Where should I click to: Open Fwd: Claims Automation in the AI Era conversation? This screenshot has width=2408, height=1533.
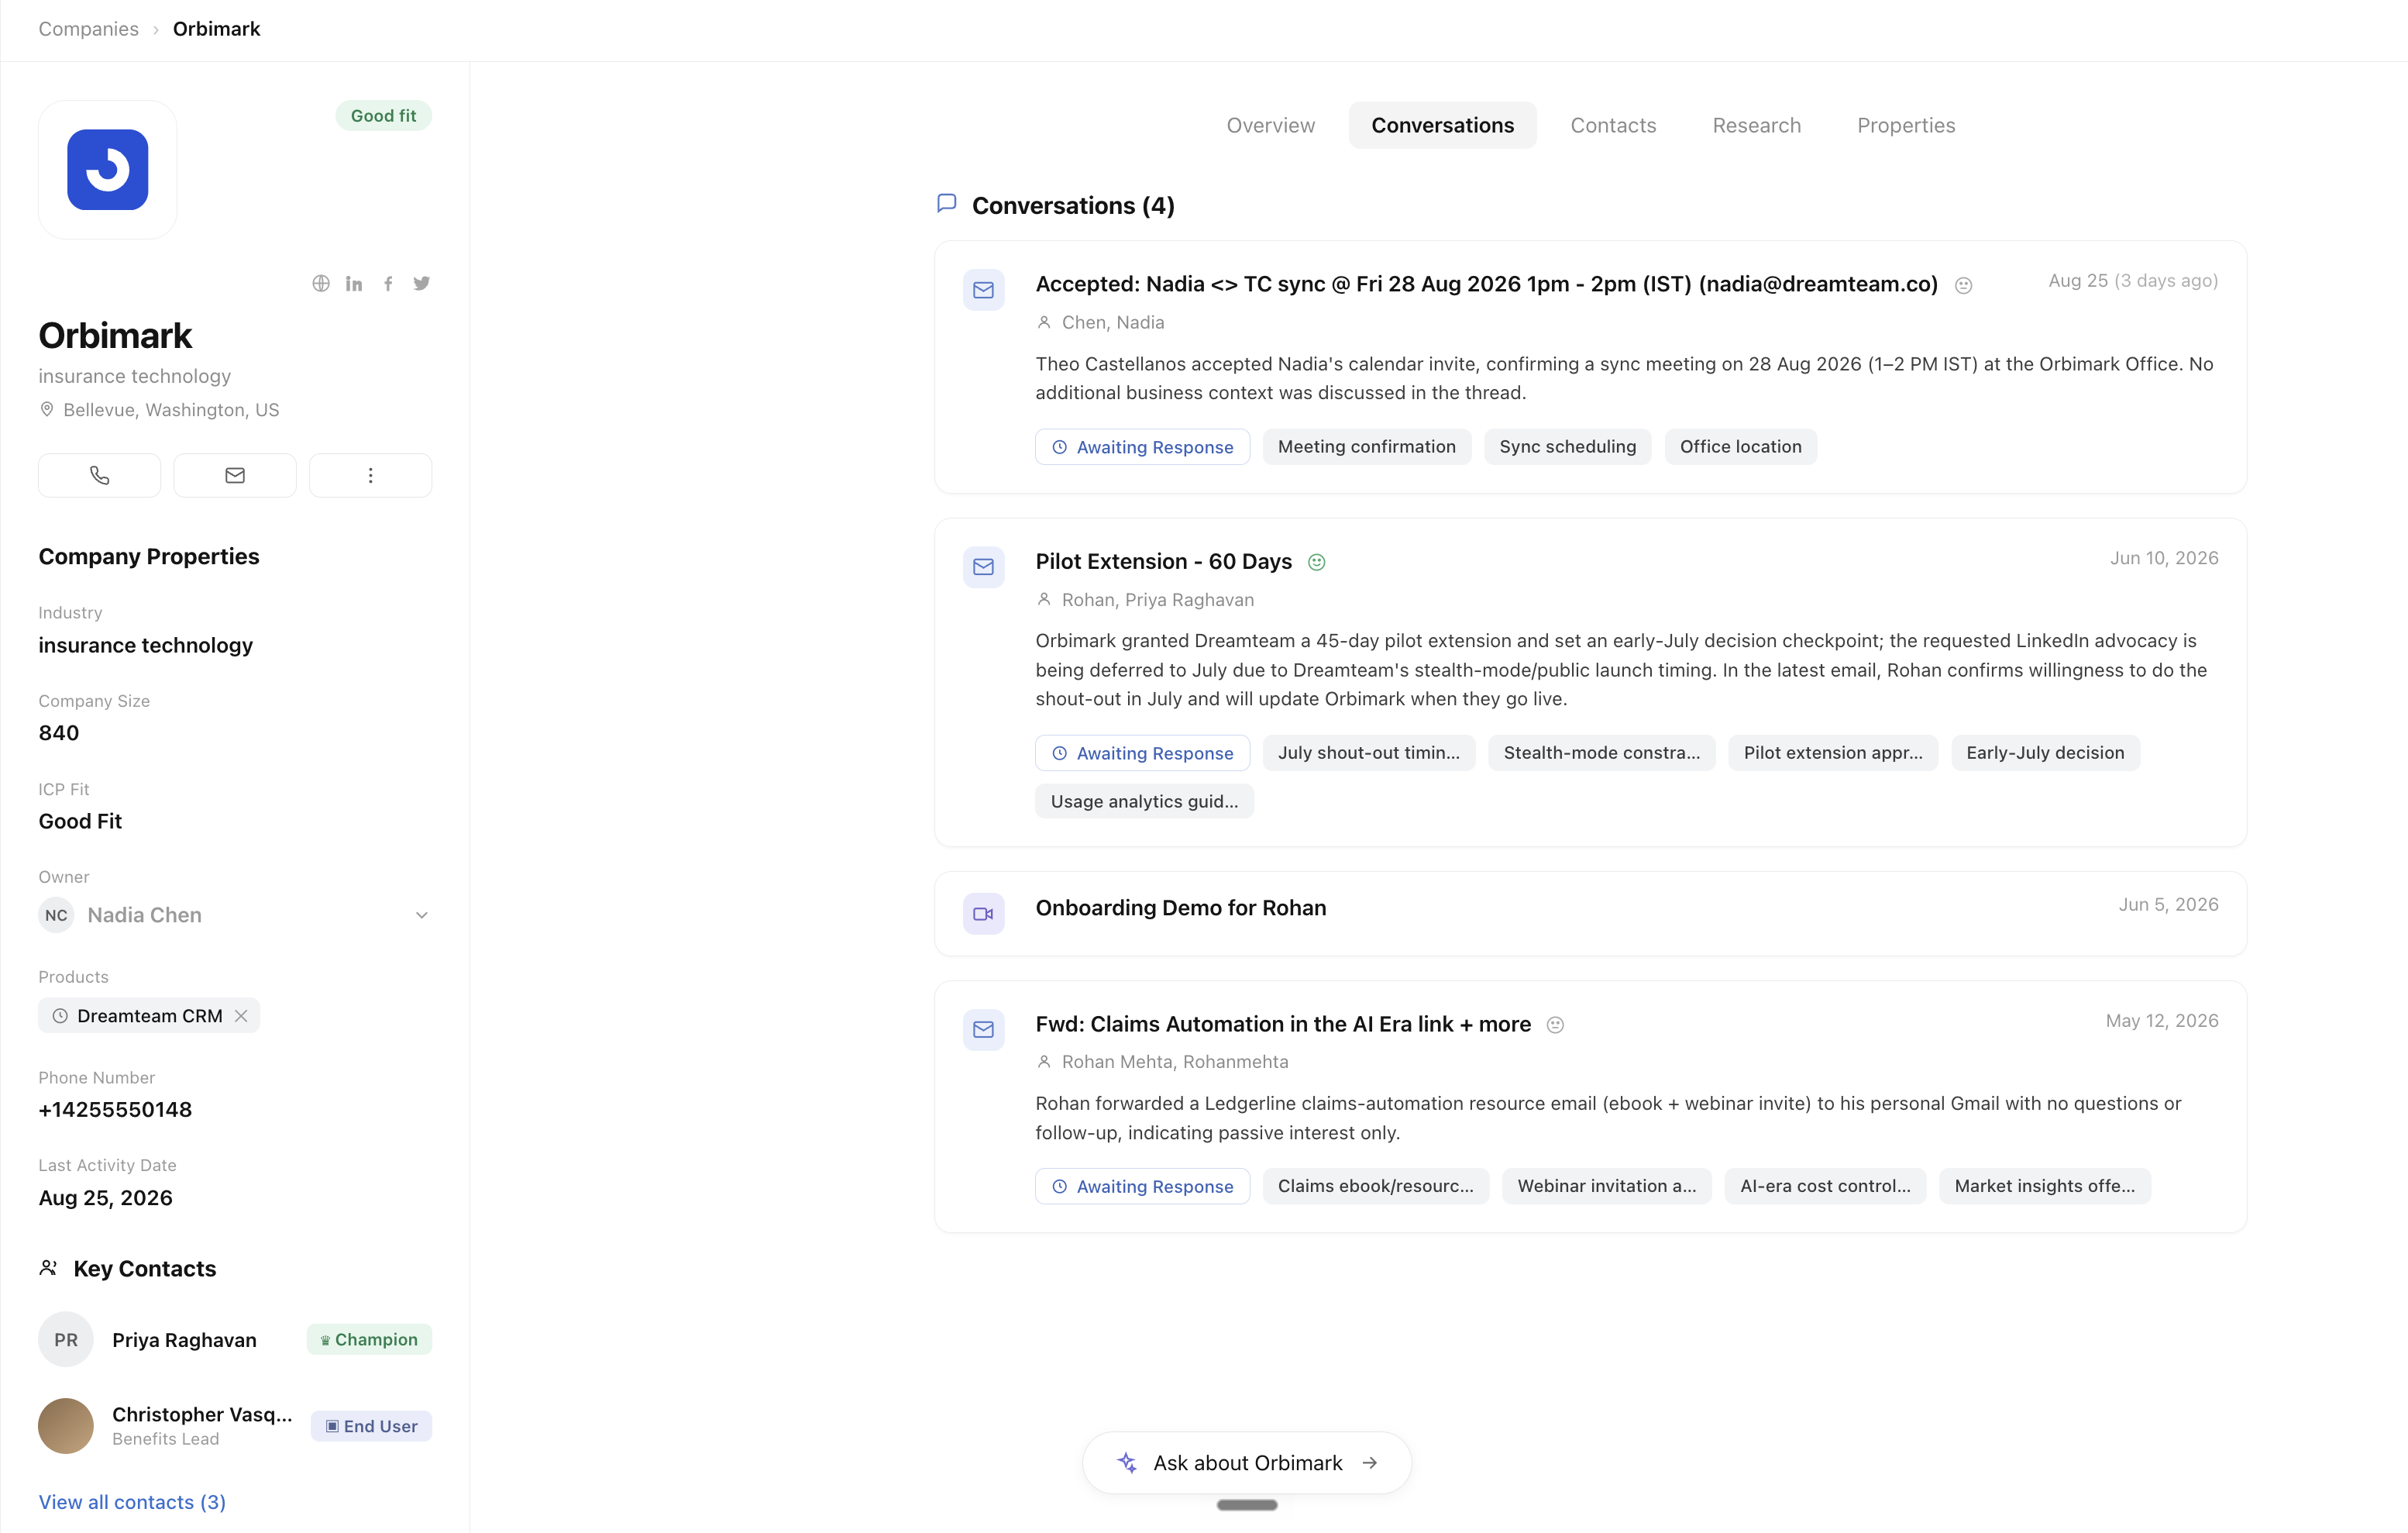coord(1283,1024)
